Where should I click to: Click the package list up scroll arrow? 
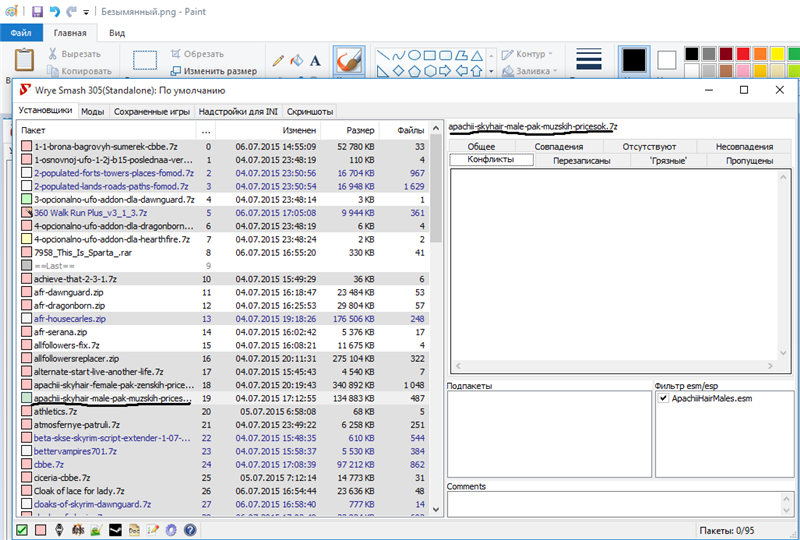point(436,128)
